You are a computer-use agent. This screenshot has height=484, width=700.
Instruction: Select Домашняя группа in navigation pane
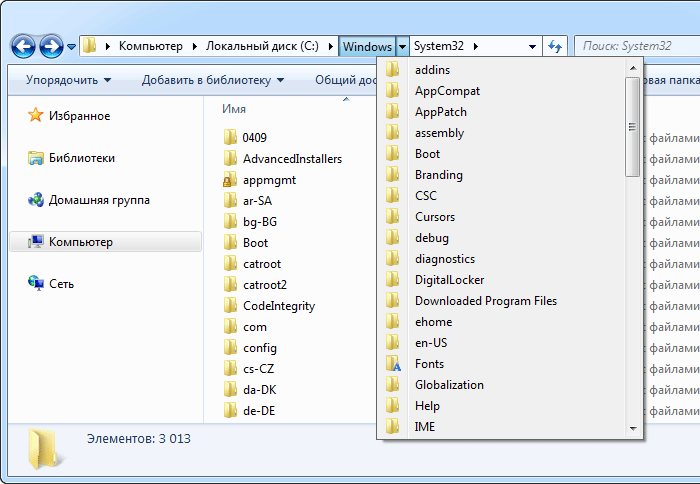pyautogui.click(x=88, y=200)
